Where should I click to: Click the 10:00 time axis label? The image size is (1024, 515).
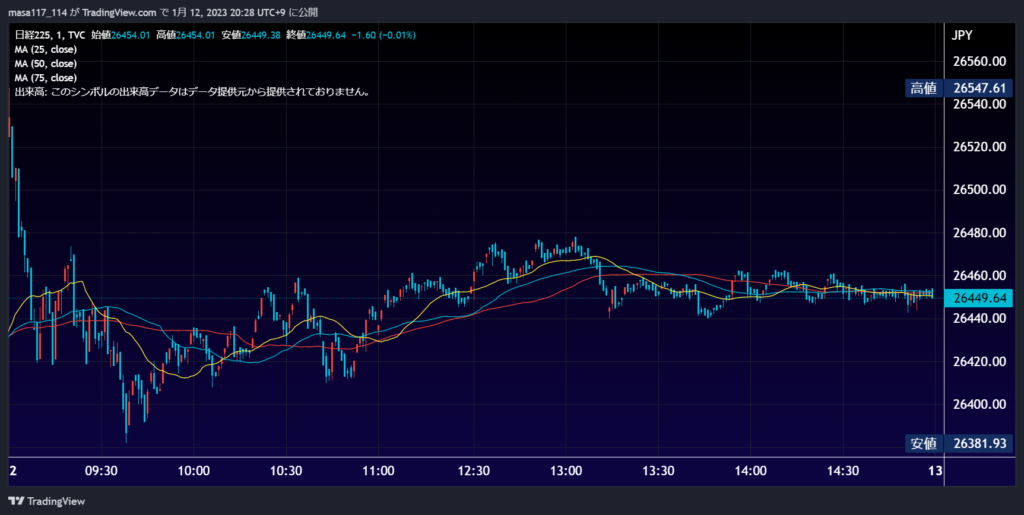pyautogui.click(x=194, y=471)
